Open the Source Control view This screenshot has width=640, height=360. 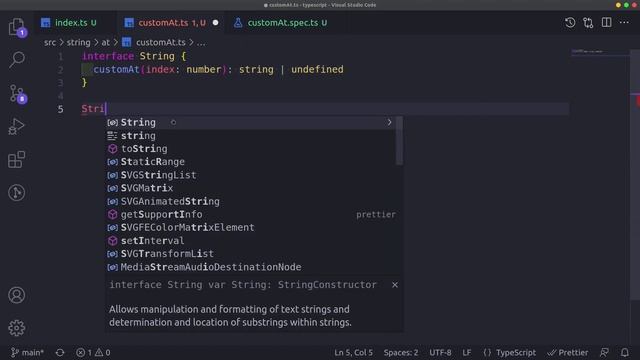click(17, 94)
